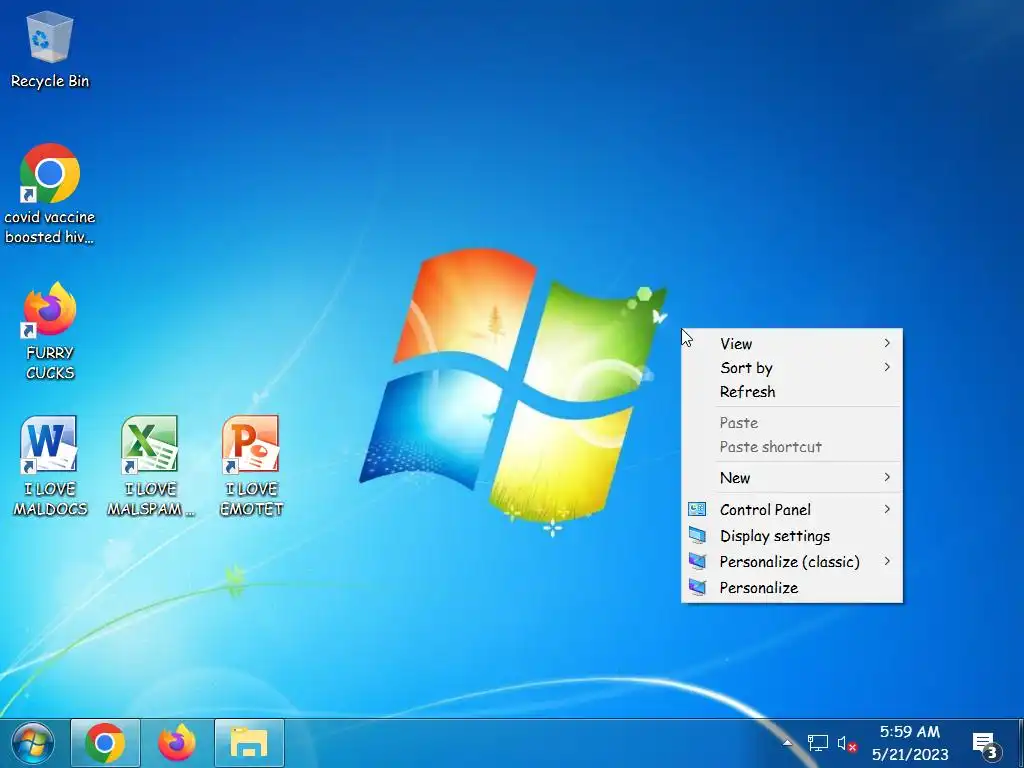Open Chrome from the taskbar

click(105, 743)
